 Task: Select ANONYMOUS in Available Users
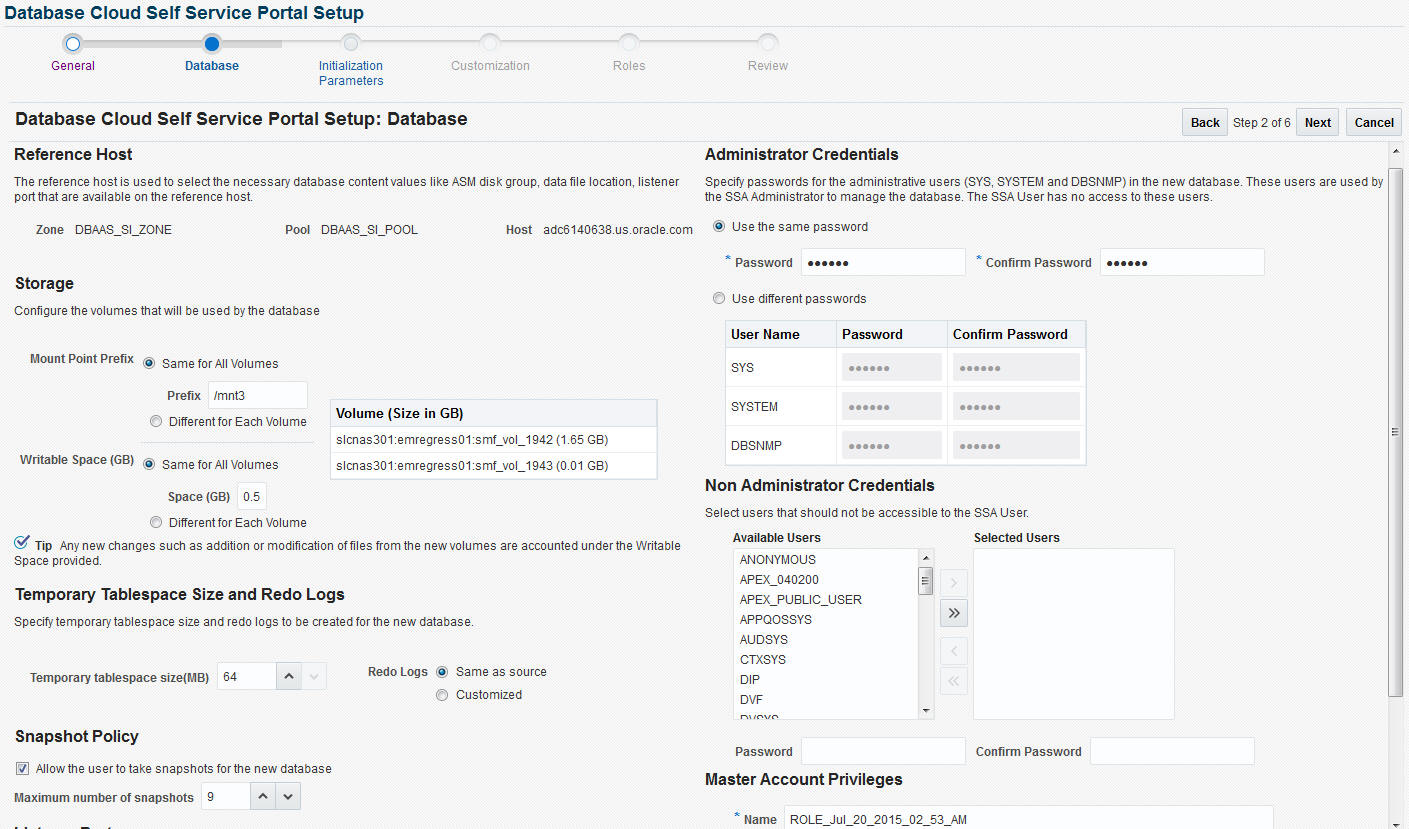(826, 560)
